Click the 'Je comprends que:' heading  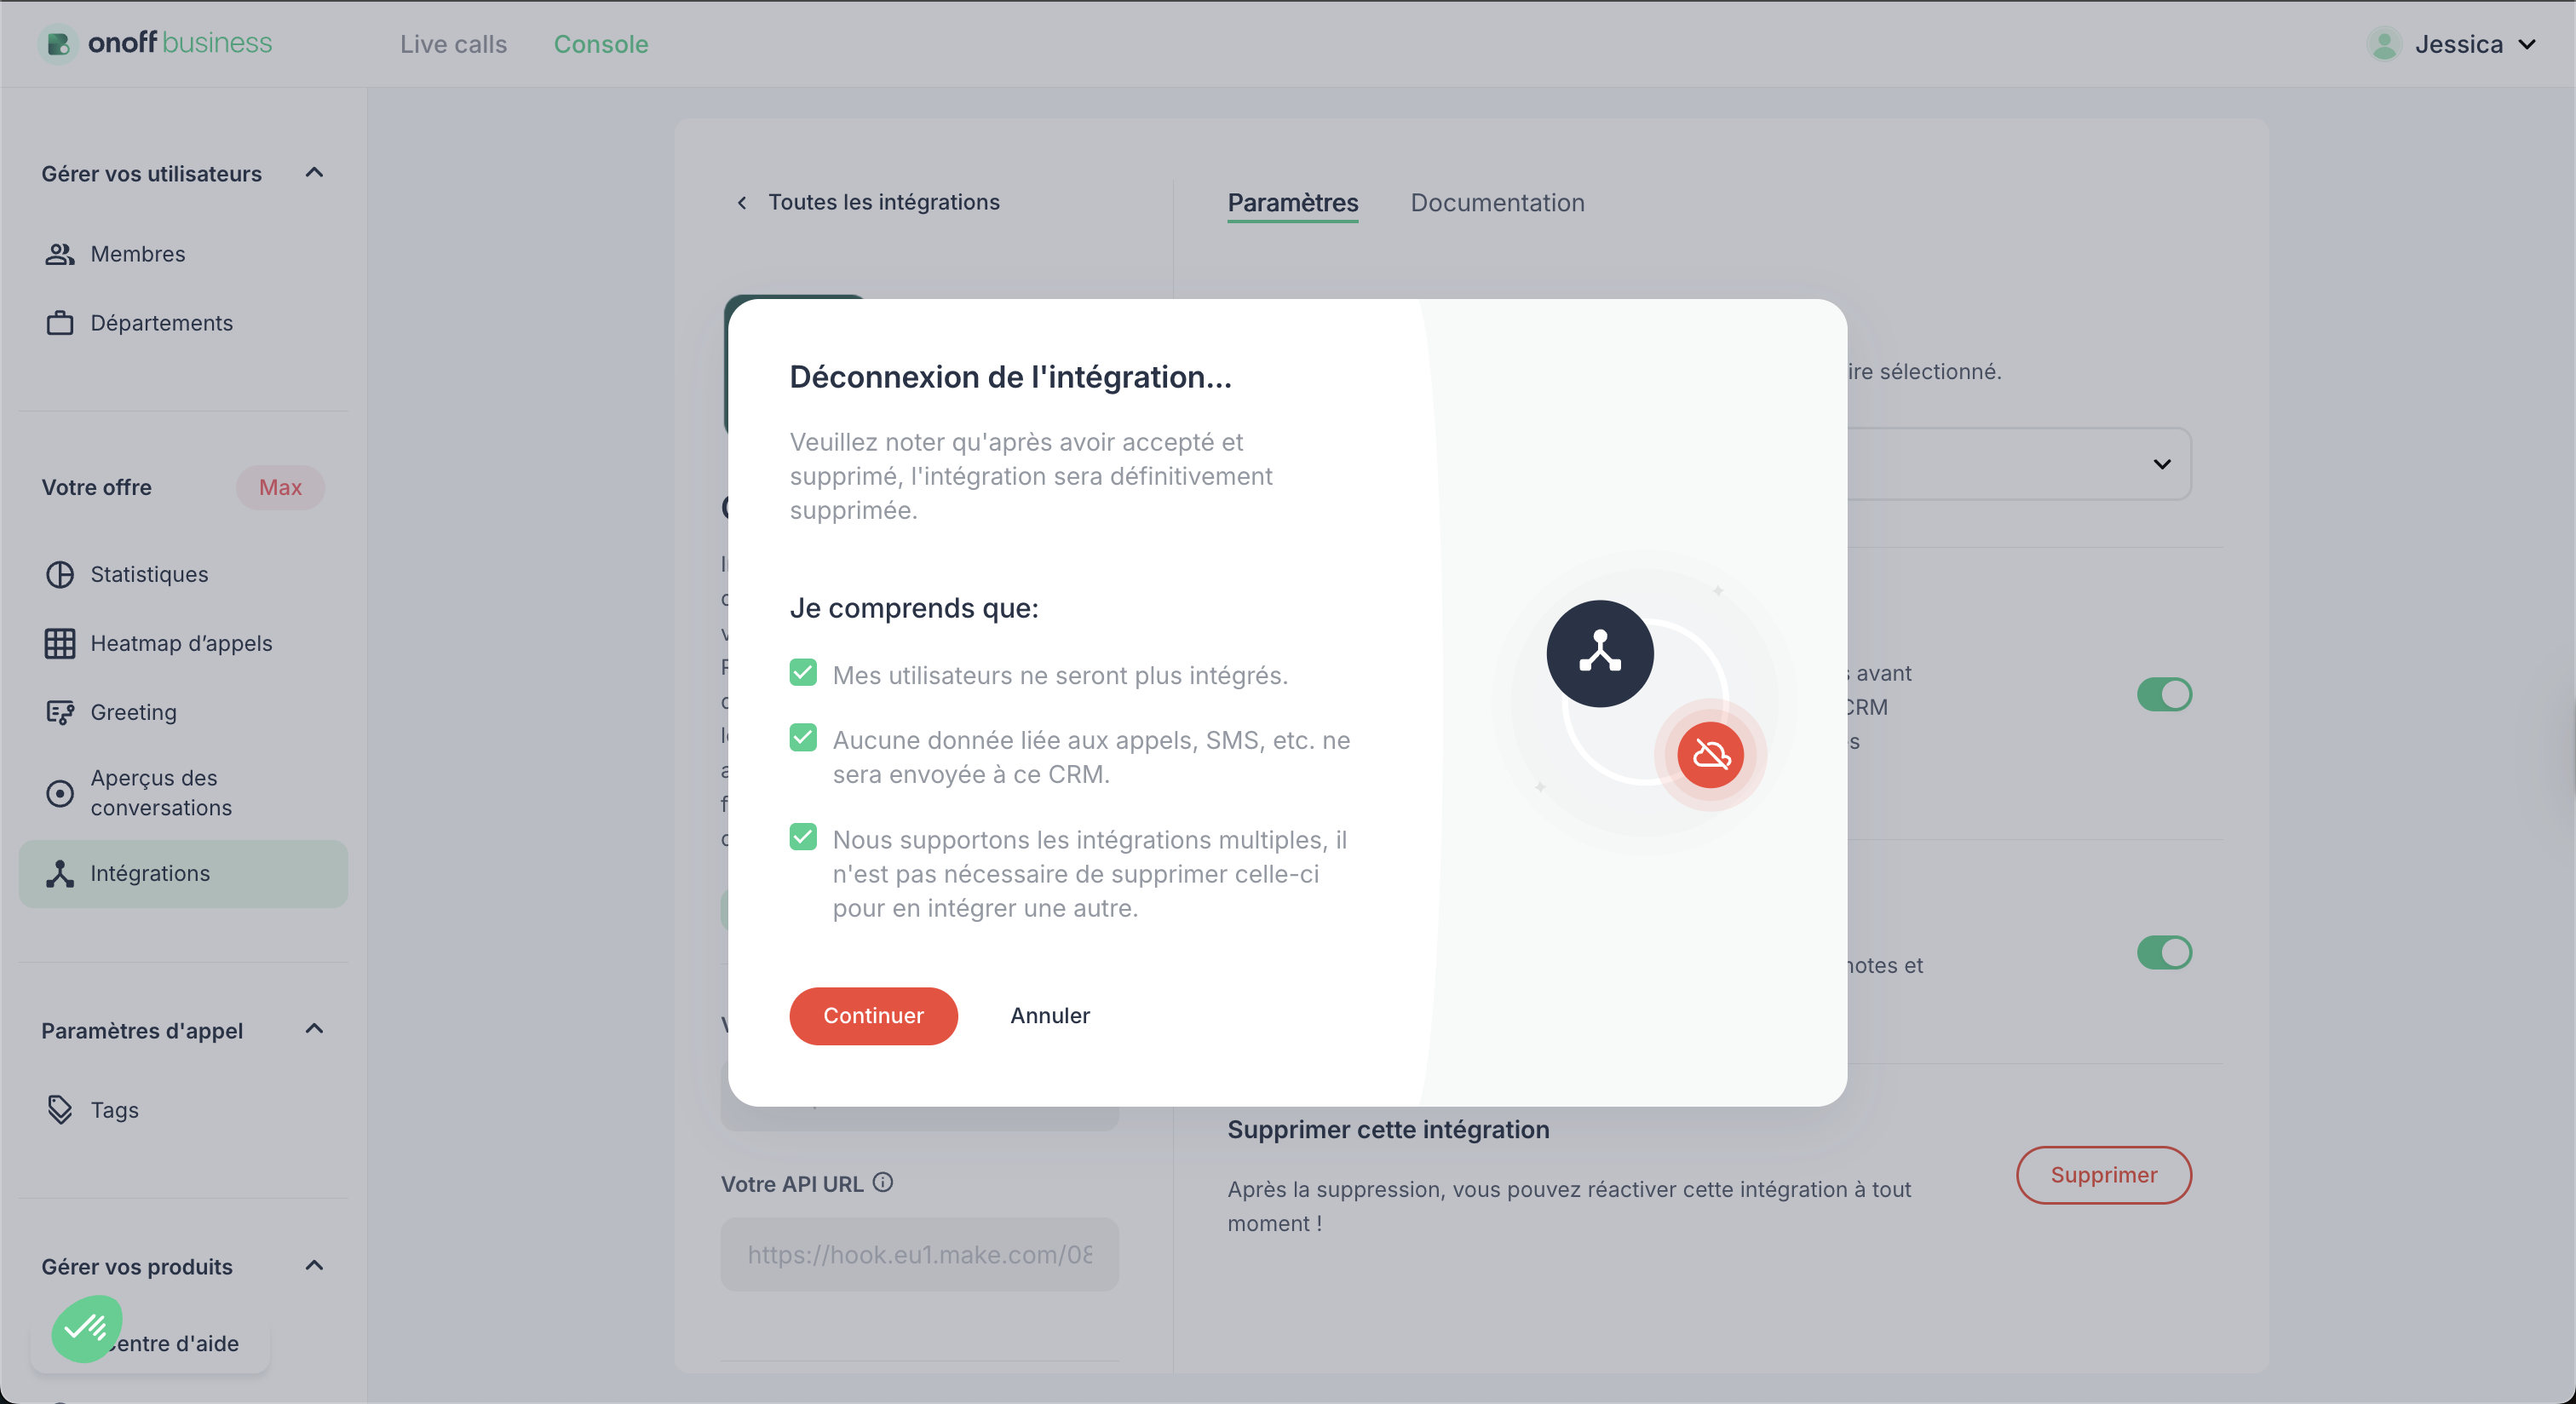click(914, 609)
